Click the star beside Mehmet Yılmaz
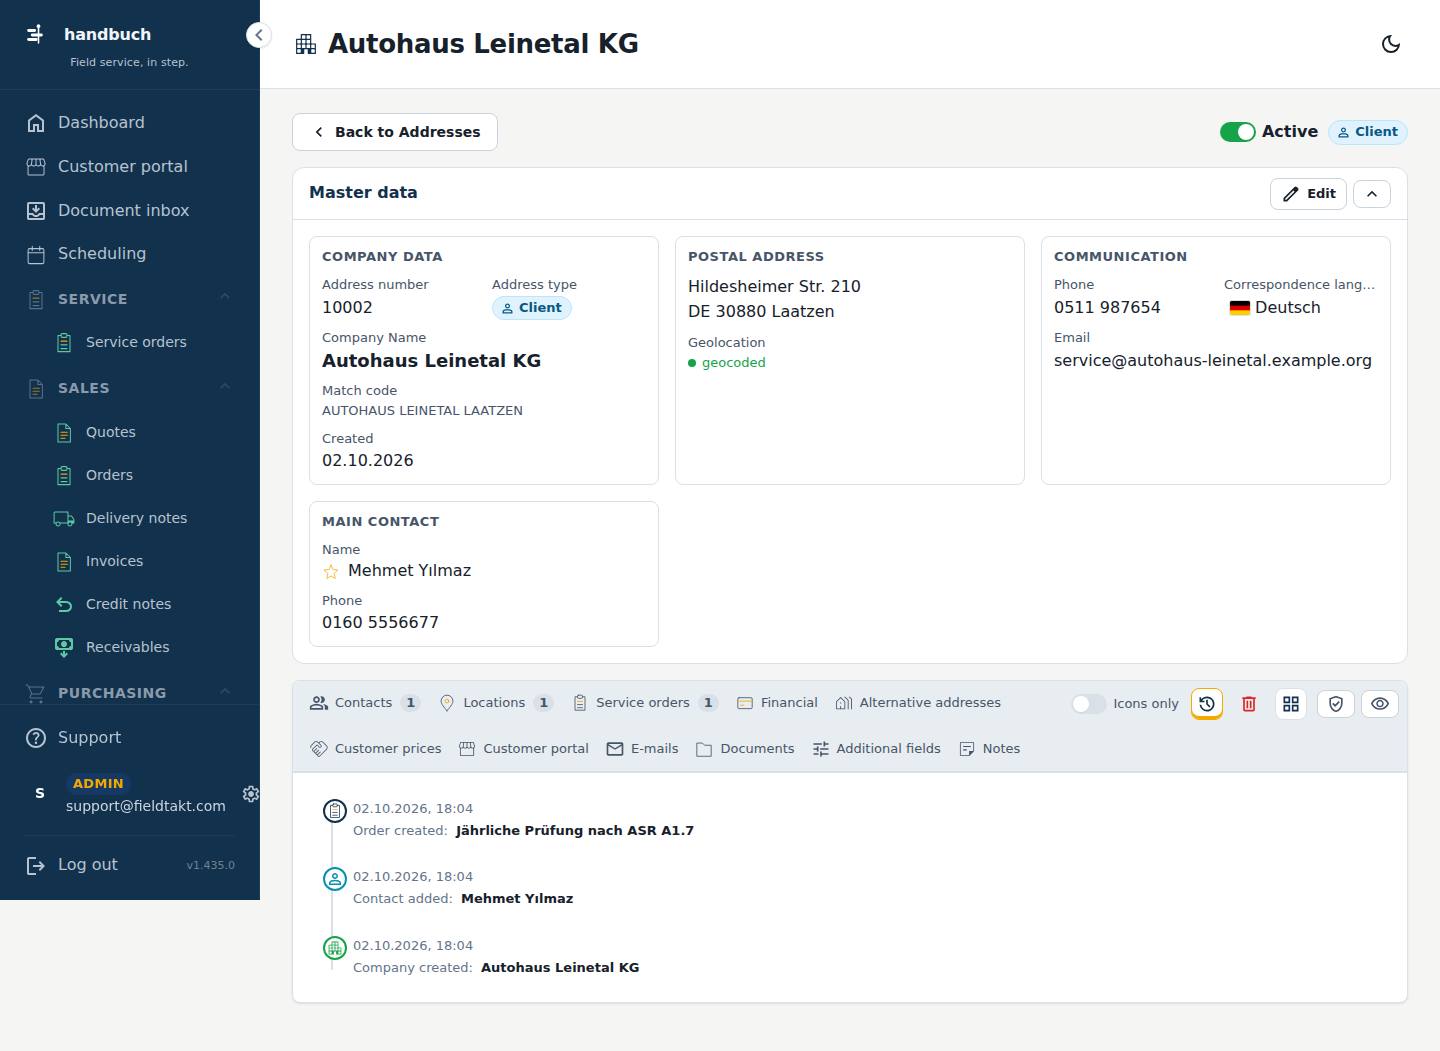 pyautogui.click(x=331, y=572)
